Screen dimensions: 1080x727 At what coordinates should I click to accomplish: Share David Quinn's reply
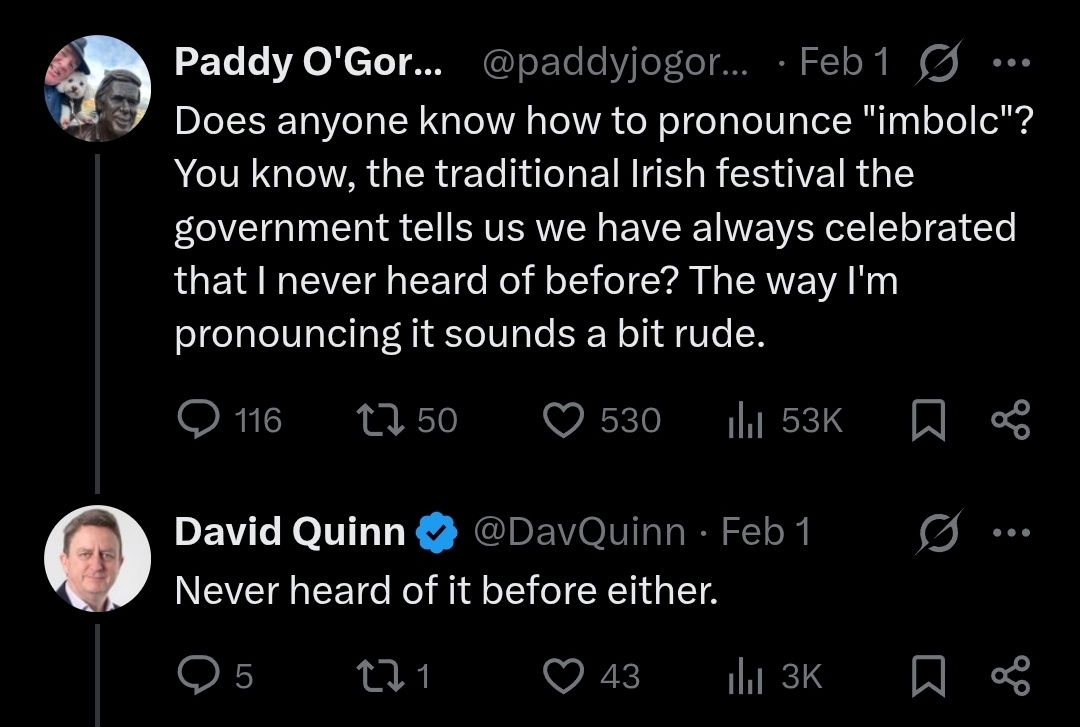(x=1009, y=676)
